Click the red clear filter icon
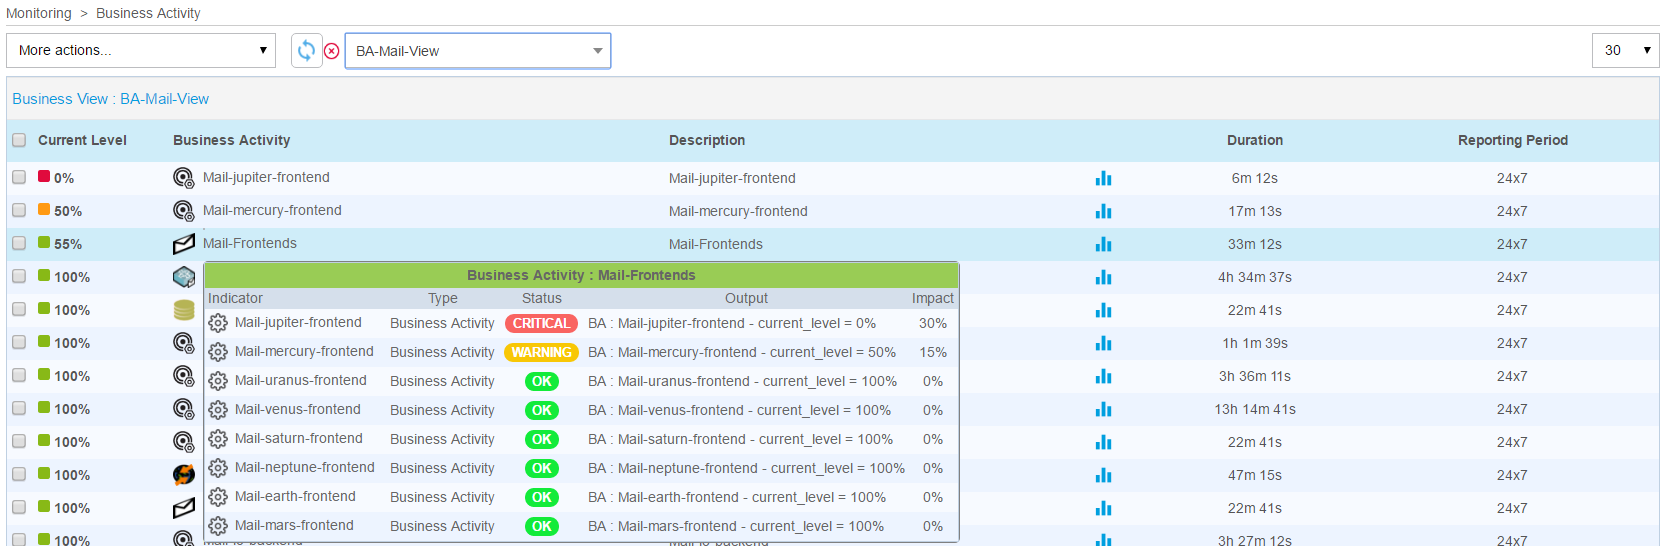 point(332,51)
